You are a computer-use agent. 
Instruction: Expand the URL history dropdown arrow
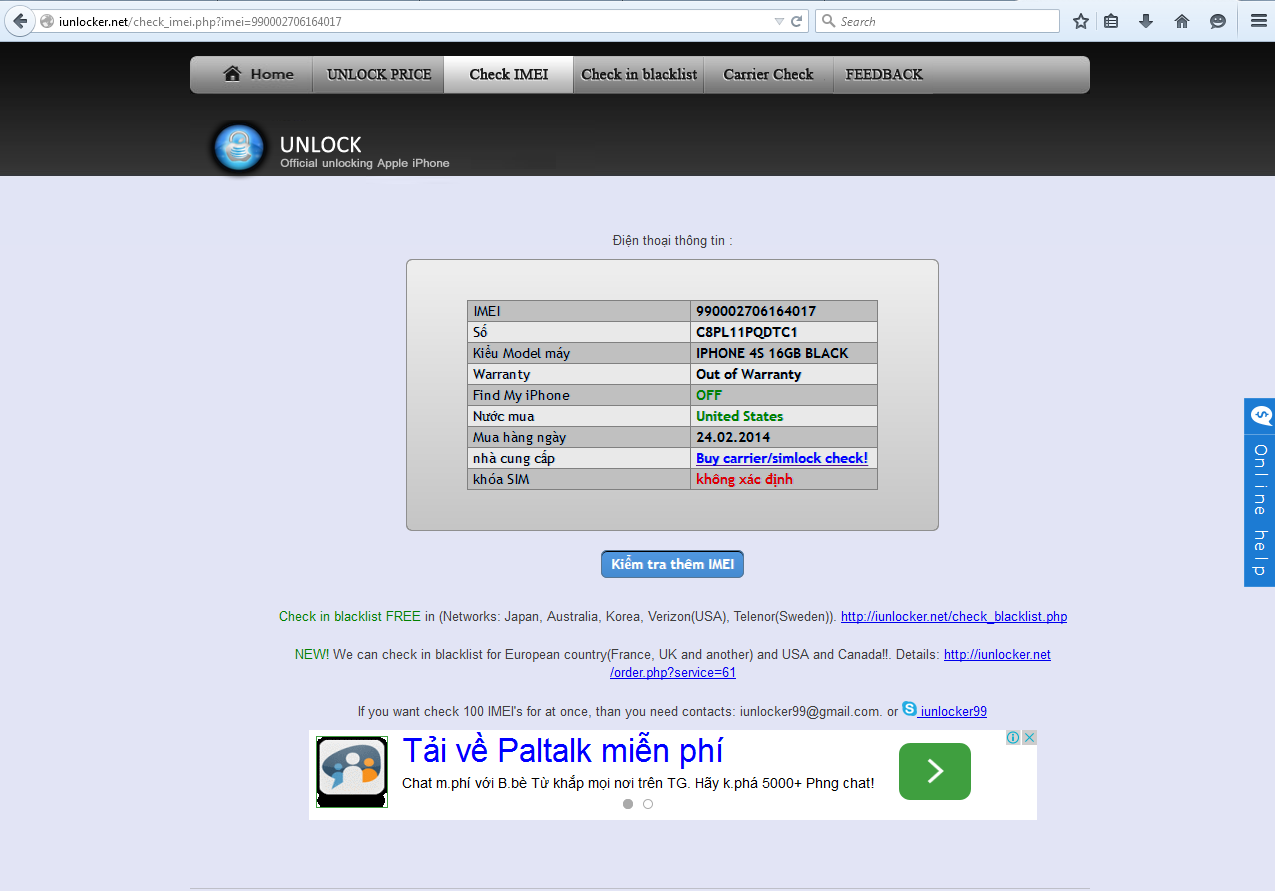779,21
